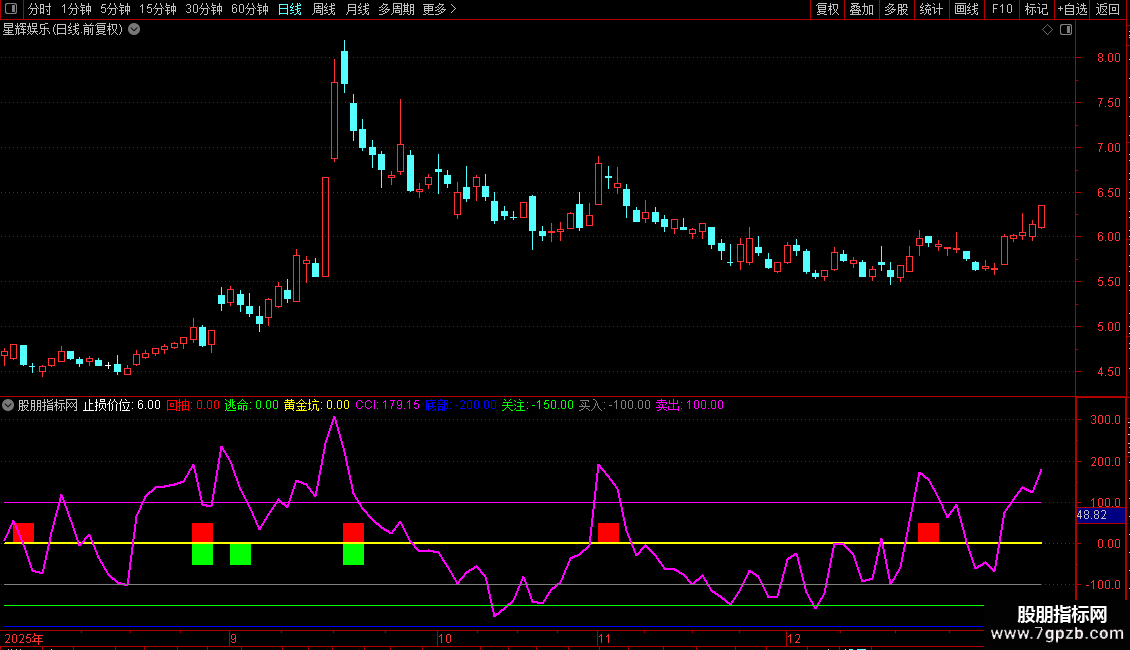The height and width of the screenshot is (650, 1130).
Task: Expand the 更多 periods menu
Action: [x=439, y=10]
